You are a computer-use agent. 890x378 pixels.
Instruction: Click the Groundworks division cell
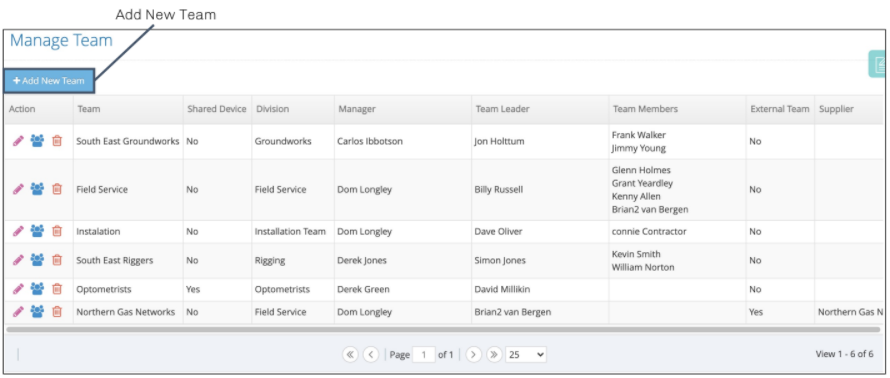click(283, 141)
